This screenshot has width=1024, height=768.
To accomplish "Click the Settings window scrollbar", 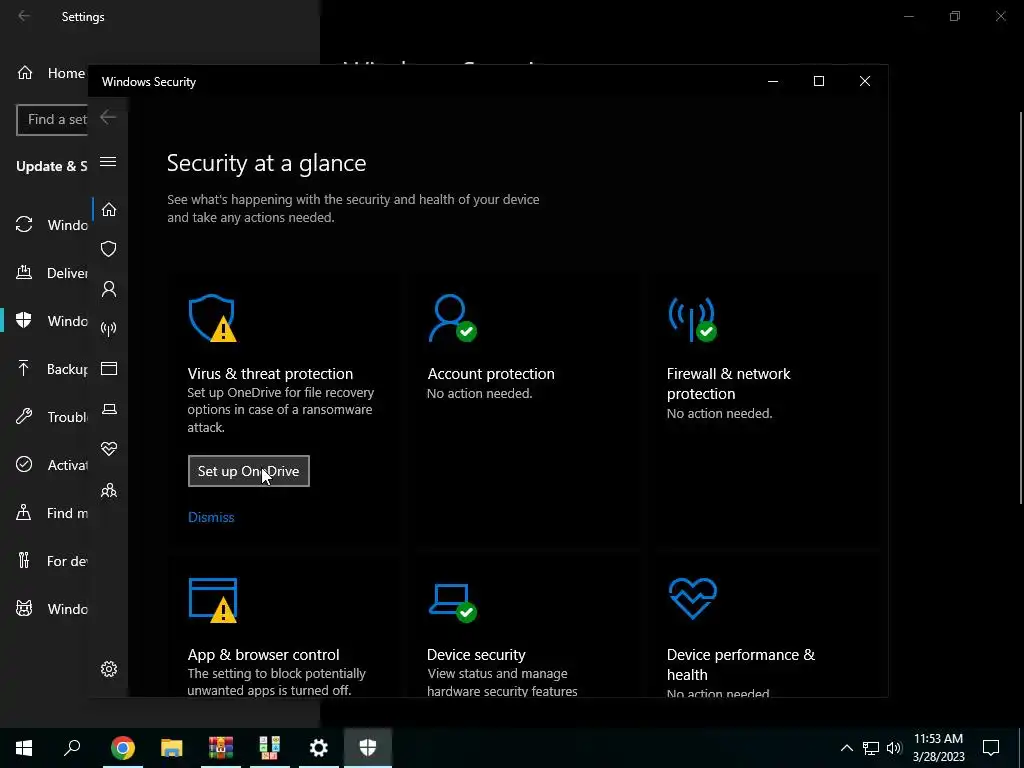I will (1021, 307).
